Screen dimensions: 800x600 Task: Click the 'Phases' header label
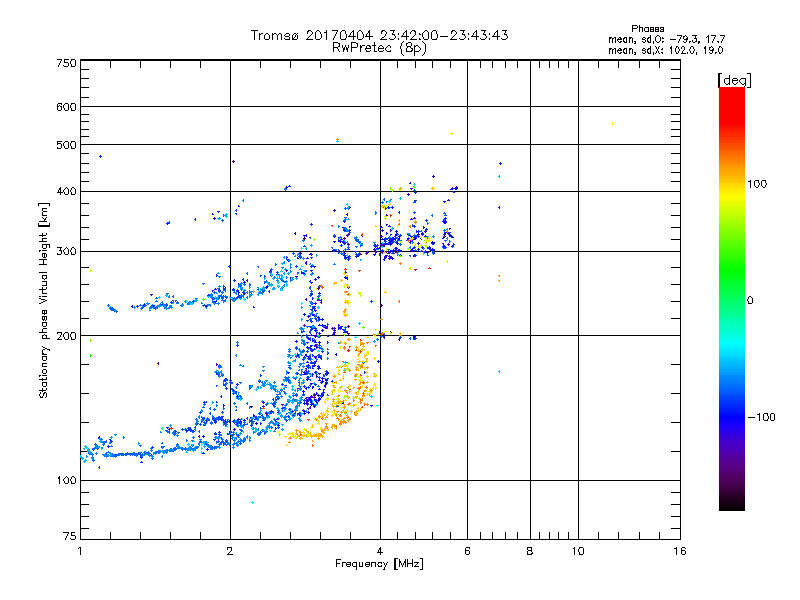[647, 29]
